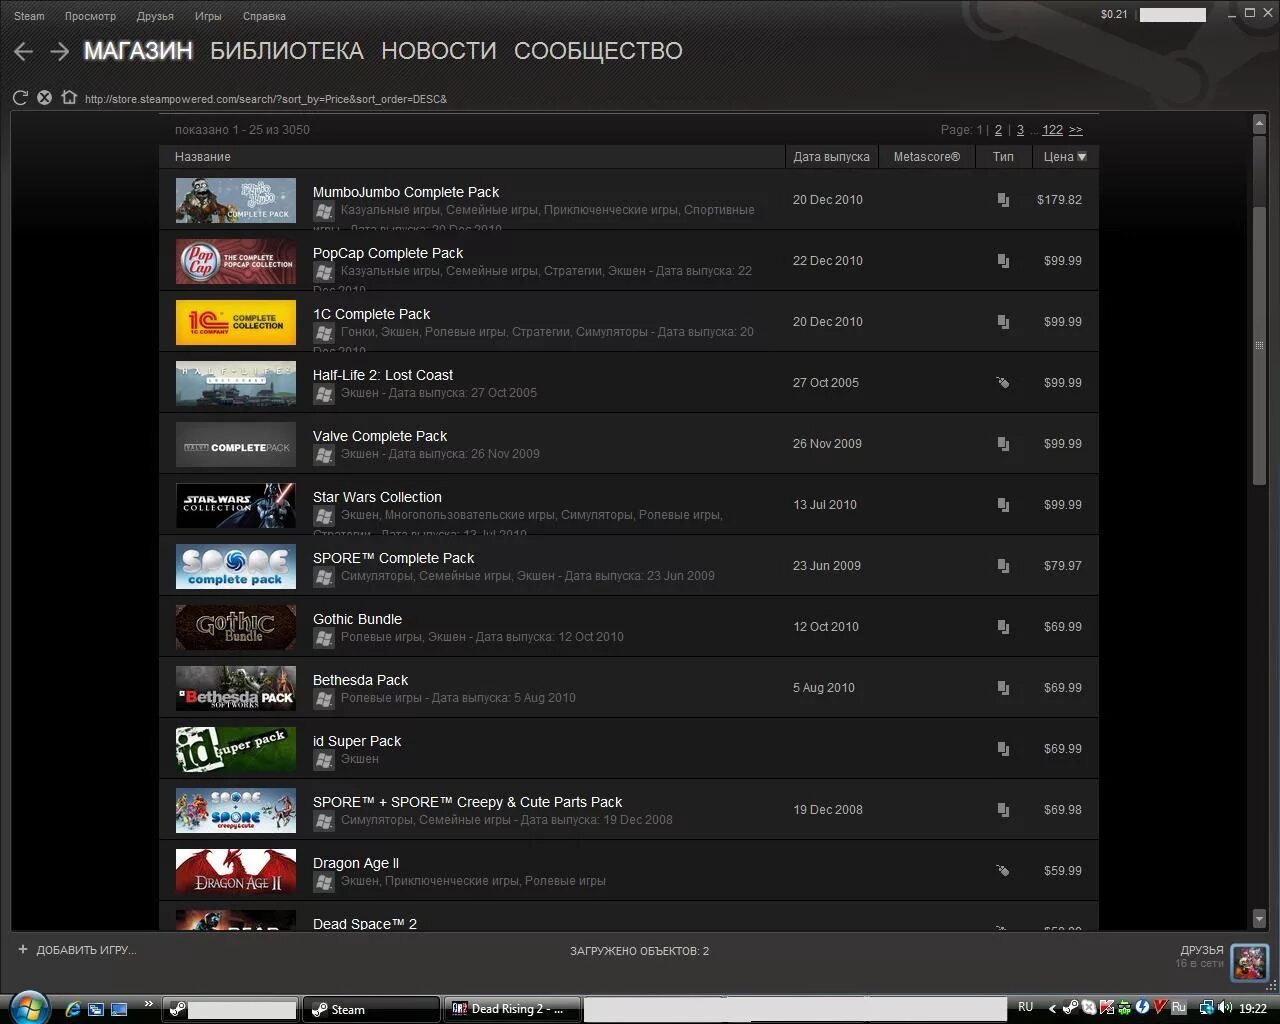Open the Друзья menu
Viewport: 1280px width, 1024px height.
pos(155,16)
